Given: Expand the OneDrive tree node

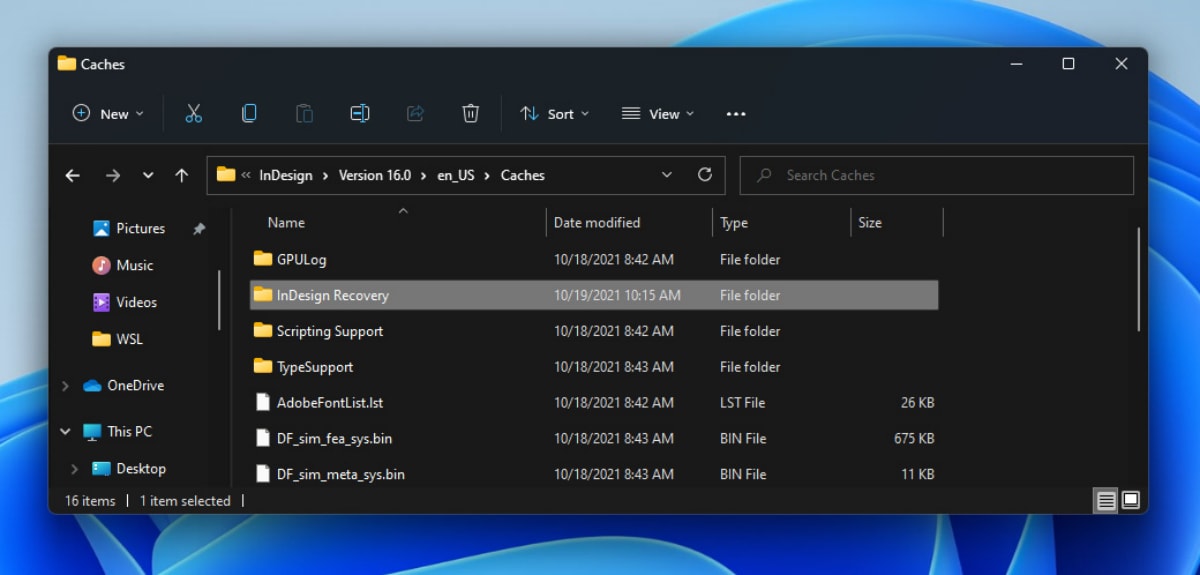Looking at the screenshot, I should 66,386.
